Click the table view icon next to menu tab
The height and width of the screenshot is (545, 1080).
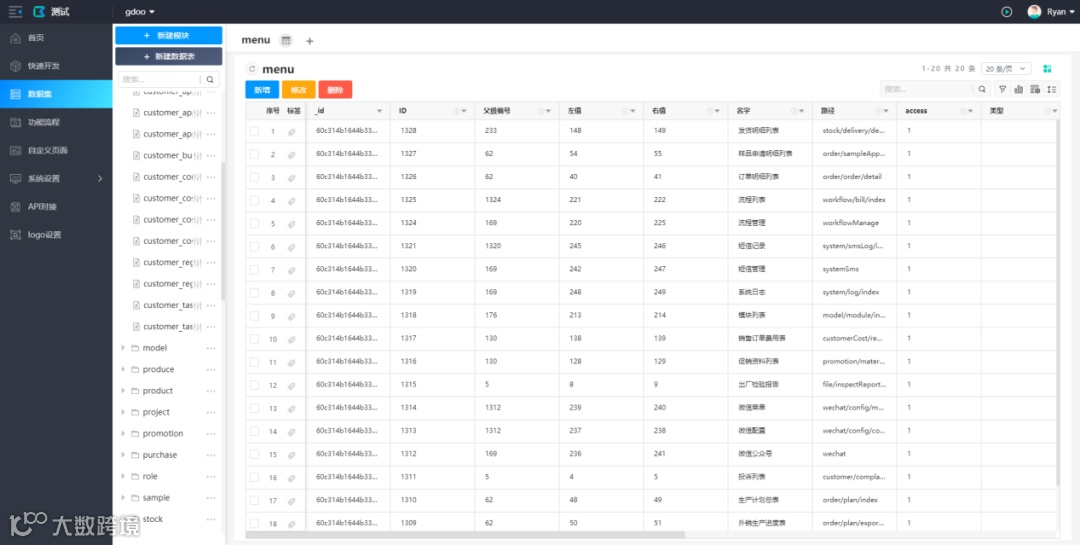point(286,41)
